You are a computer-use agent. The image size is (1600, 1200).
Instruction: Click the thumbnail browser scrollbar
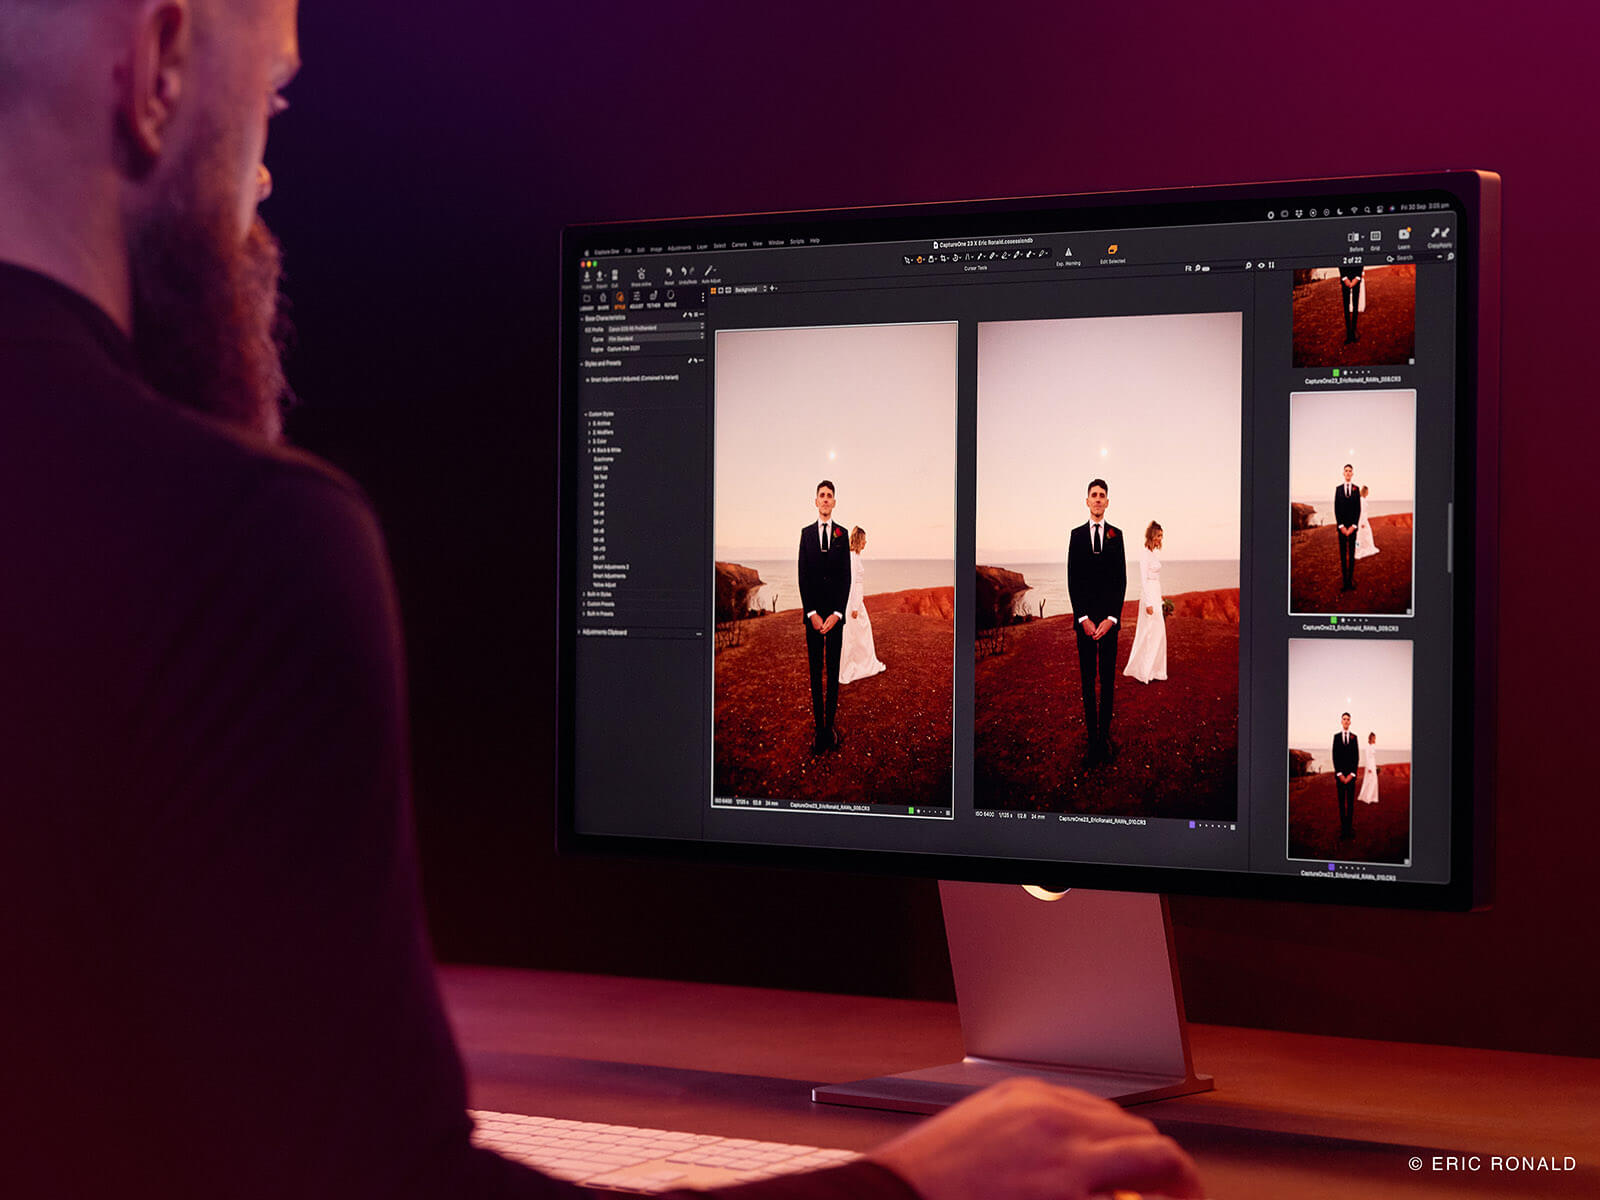[x=1449, y=538]
